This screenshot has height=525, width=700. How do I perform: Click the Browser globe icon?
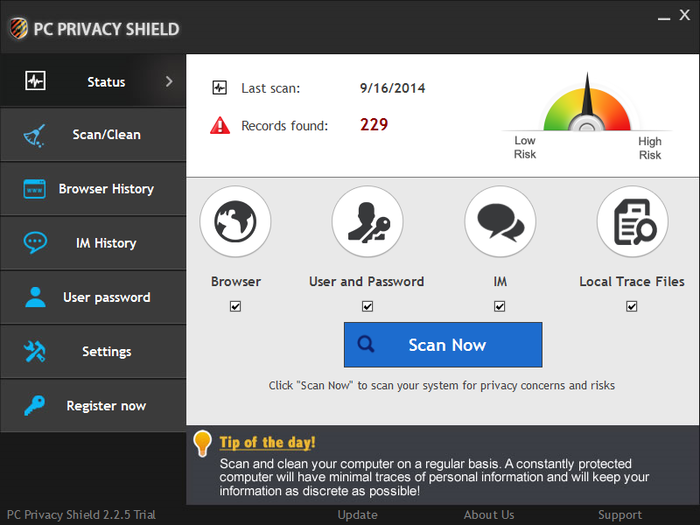coord(235,222)
